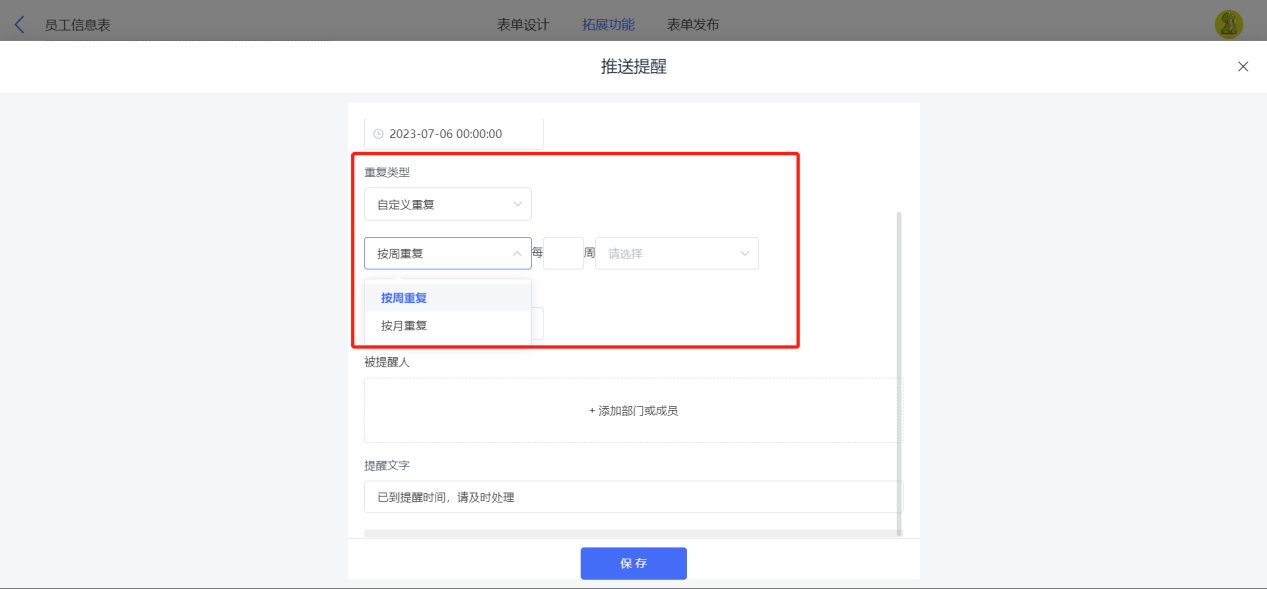
Task: Focus the 提醒文字 text field
Action: click(633, 497)
